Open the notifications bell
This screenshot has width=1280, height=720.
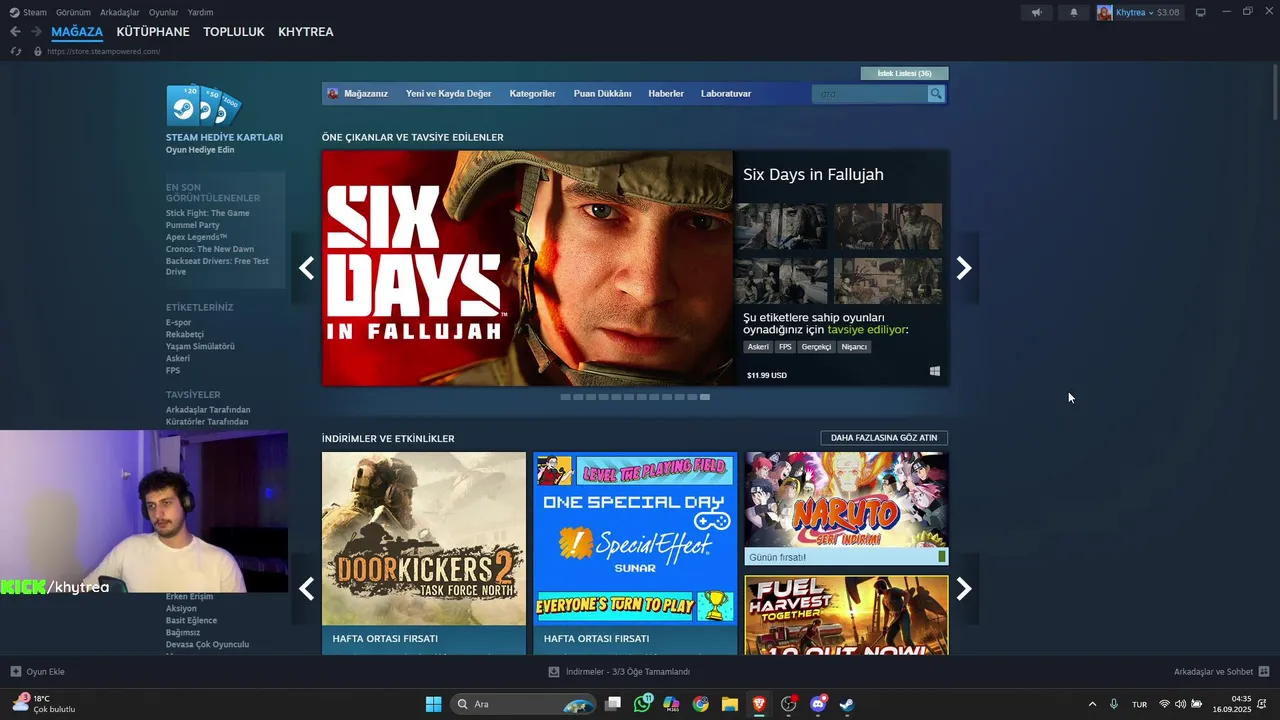(x=1074, y=12)
